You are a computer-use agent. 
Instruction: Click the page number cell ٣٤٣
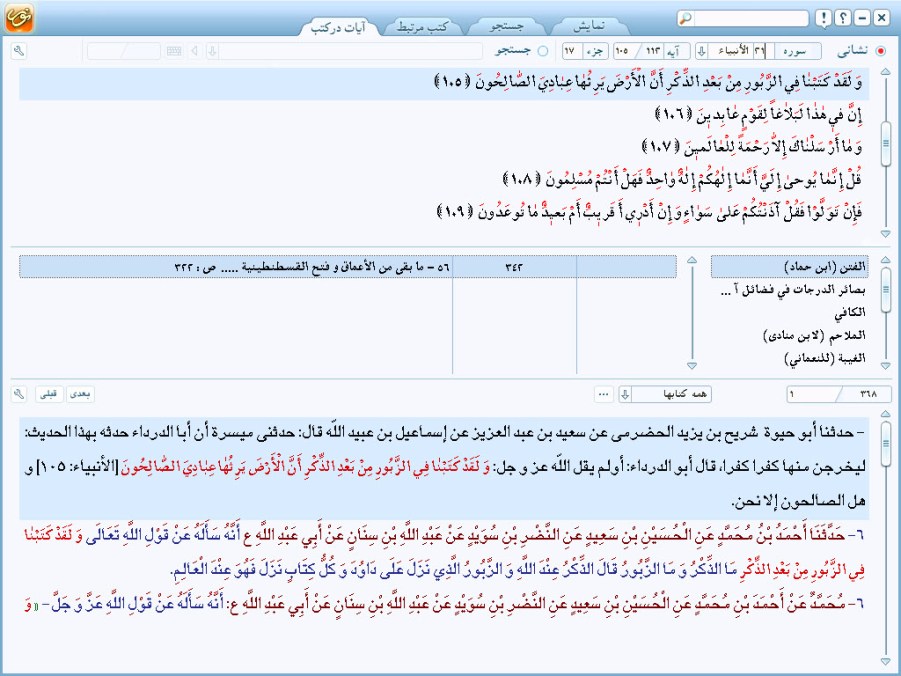514,267
